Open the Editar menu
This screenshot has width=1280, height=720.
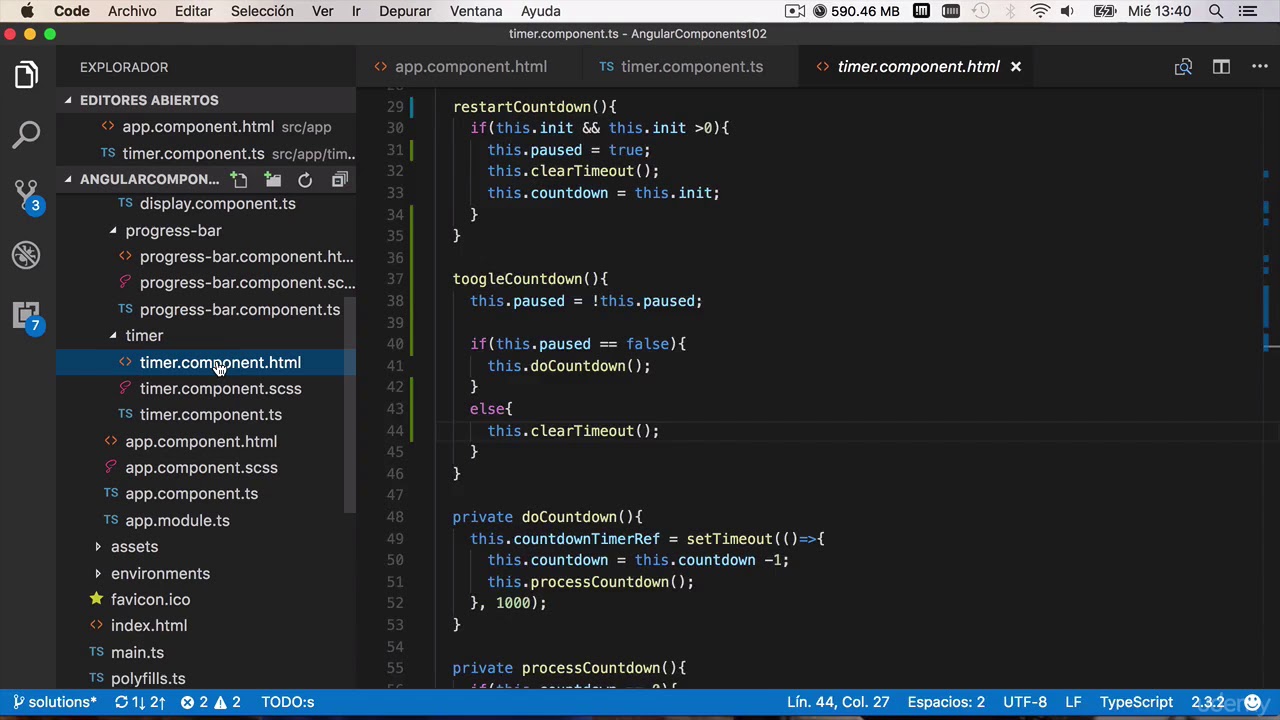[x=193, y=11]
